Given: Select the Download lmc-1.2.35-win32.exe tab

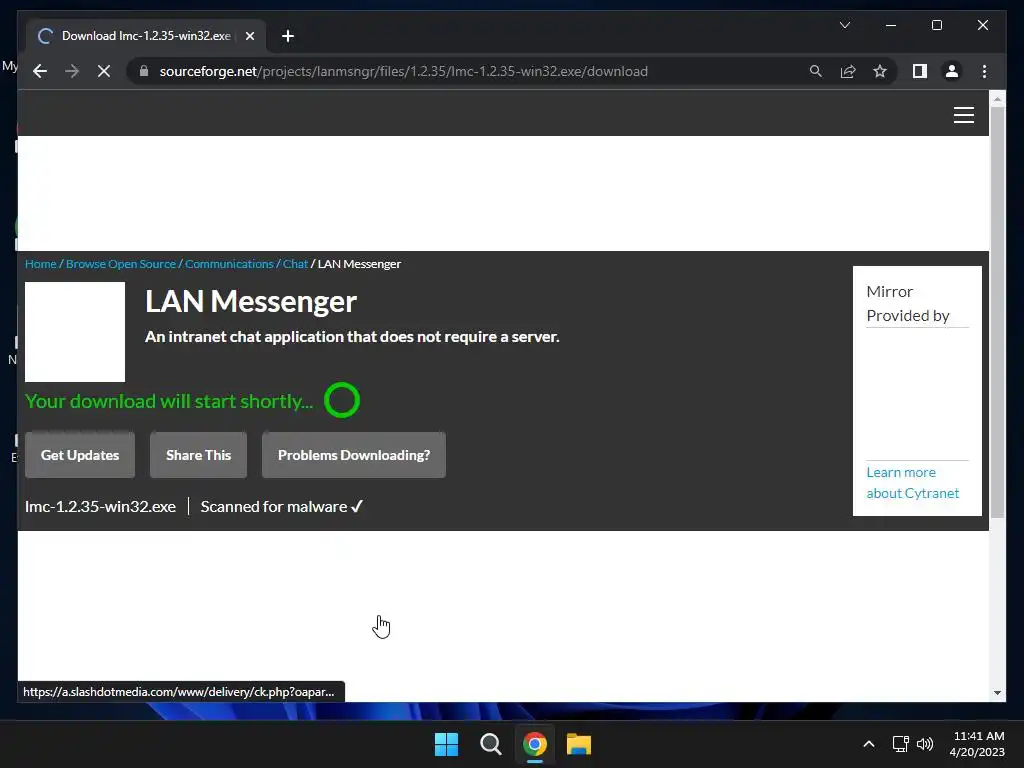Looking at the screenshot, I should (146, 36).
